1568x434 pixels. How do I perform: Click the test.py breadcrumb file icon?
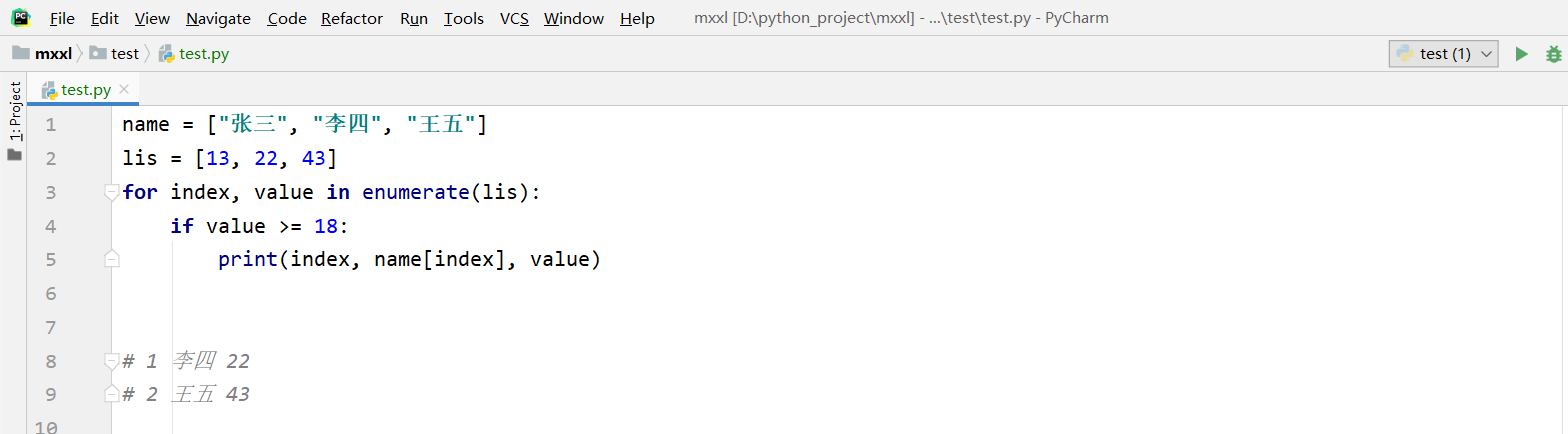click(166, 54)
